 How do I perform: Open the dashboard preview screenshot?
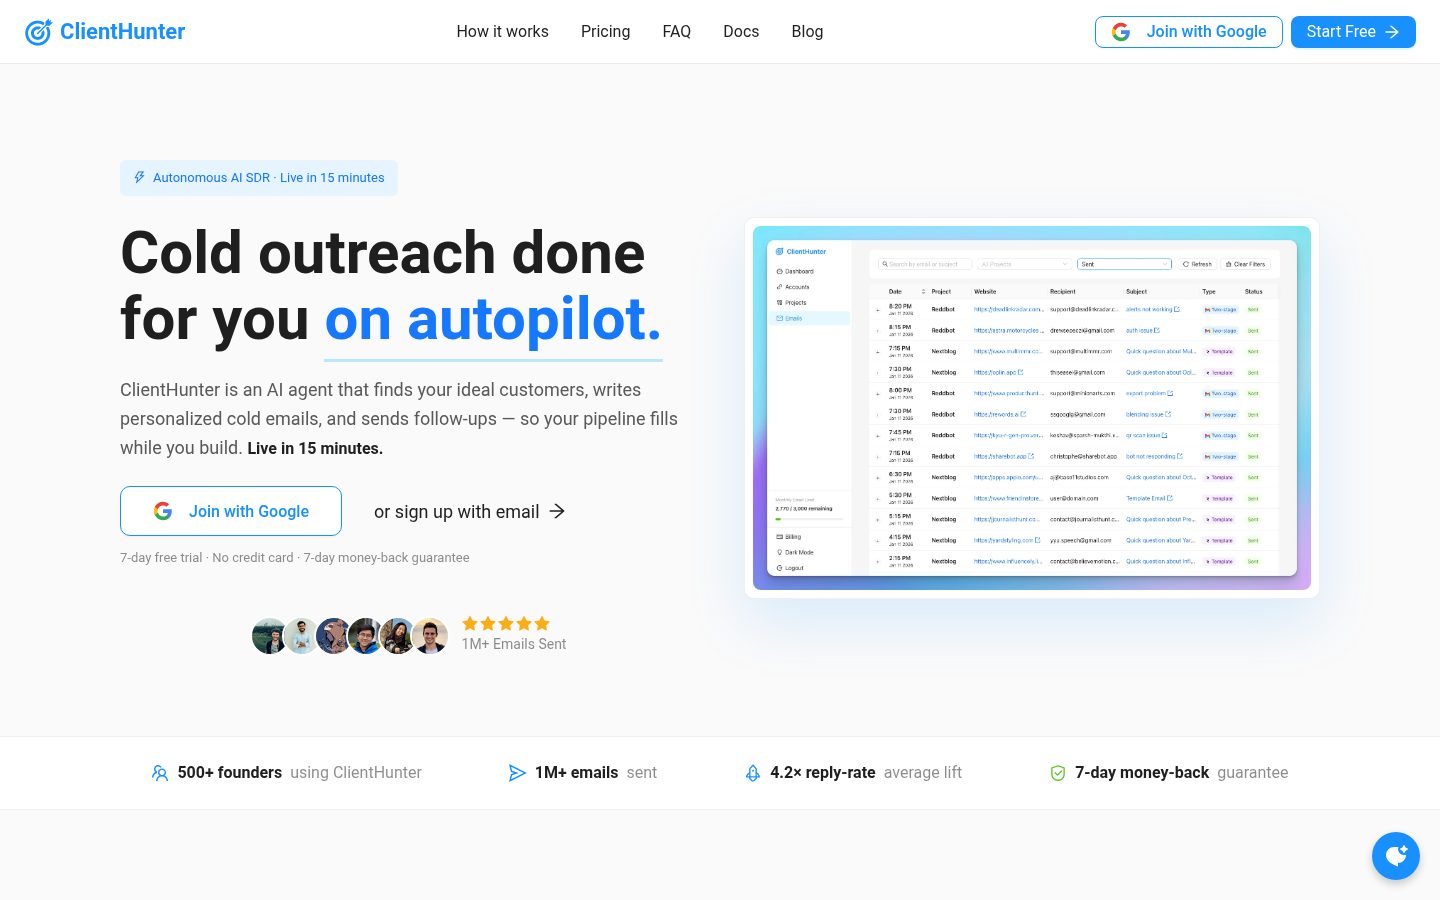click(x=1032, y=408)
